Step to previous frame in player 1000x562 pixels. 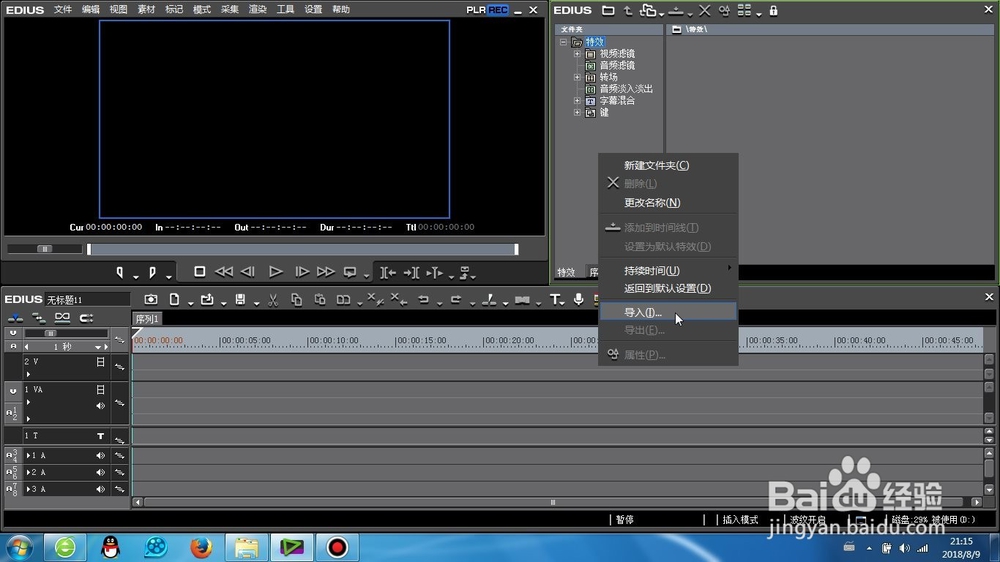[248, 272]
